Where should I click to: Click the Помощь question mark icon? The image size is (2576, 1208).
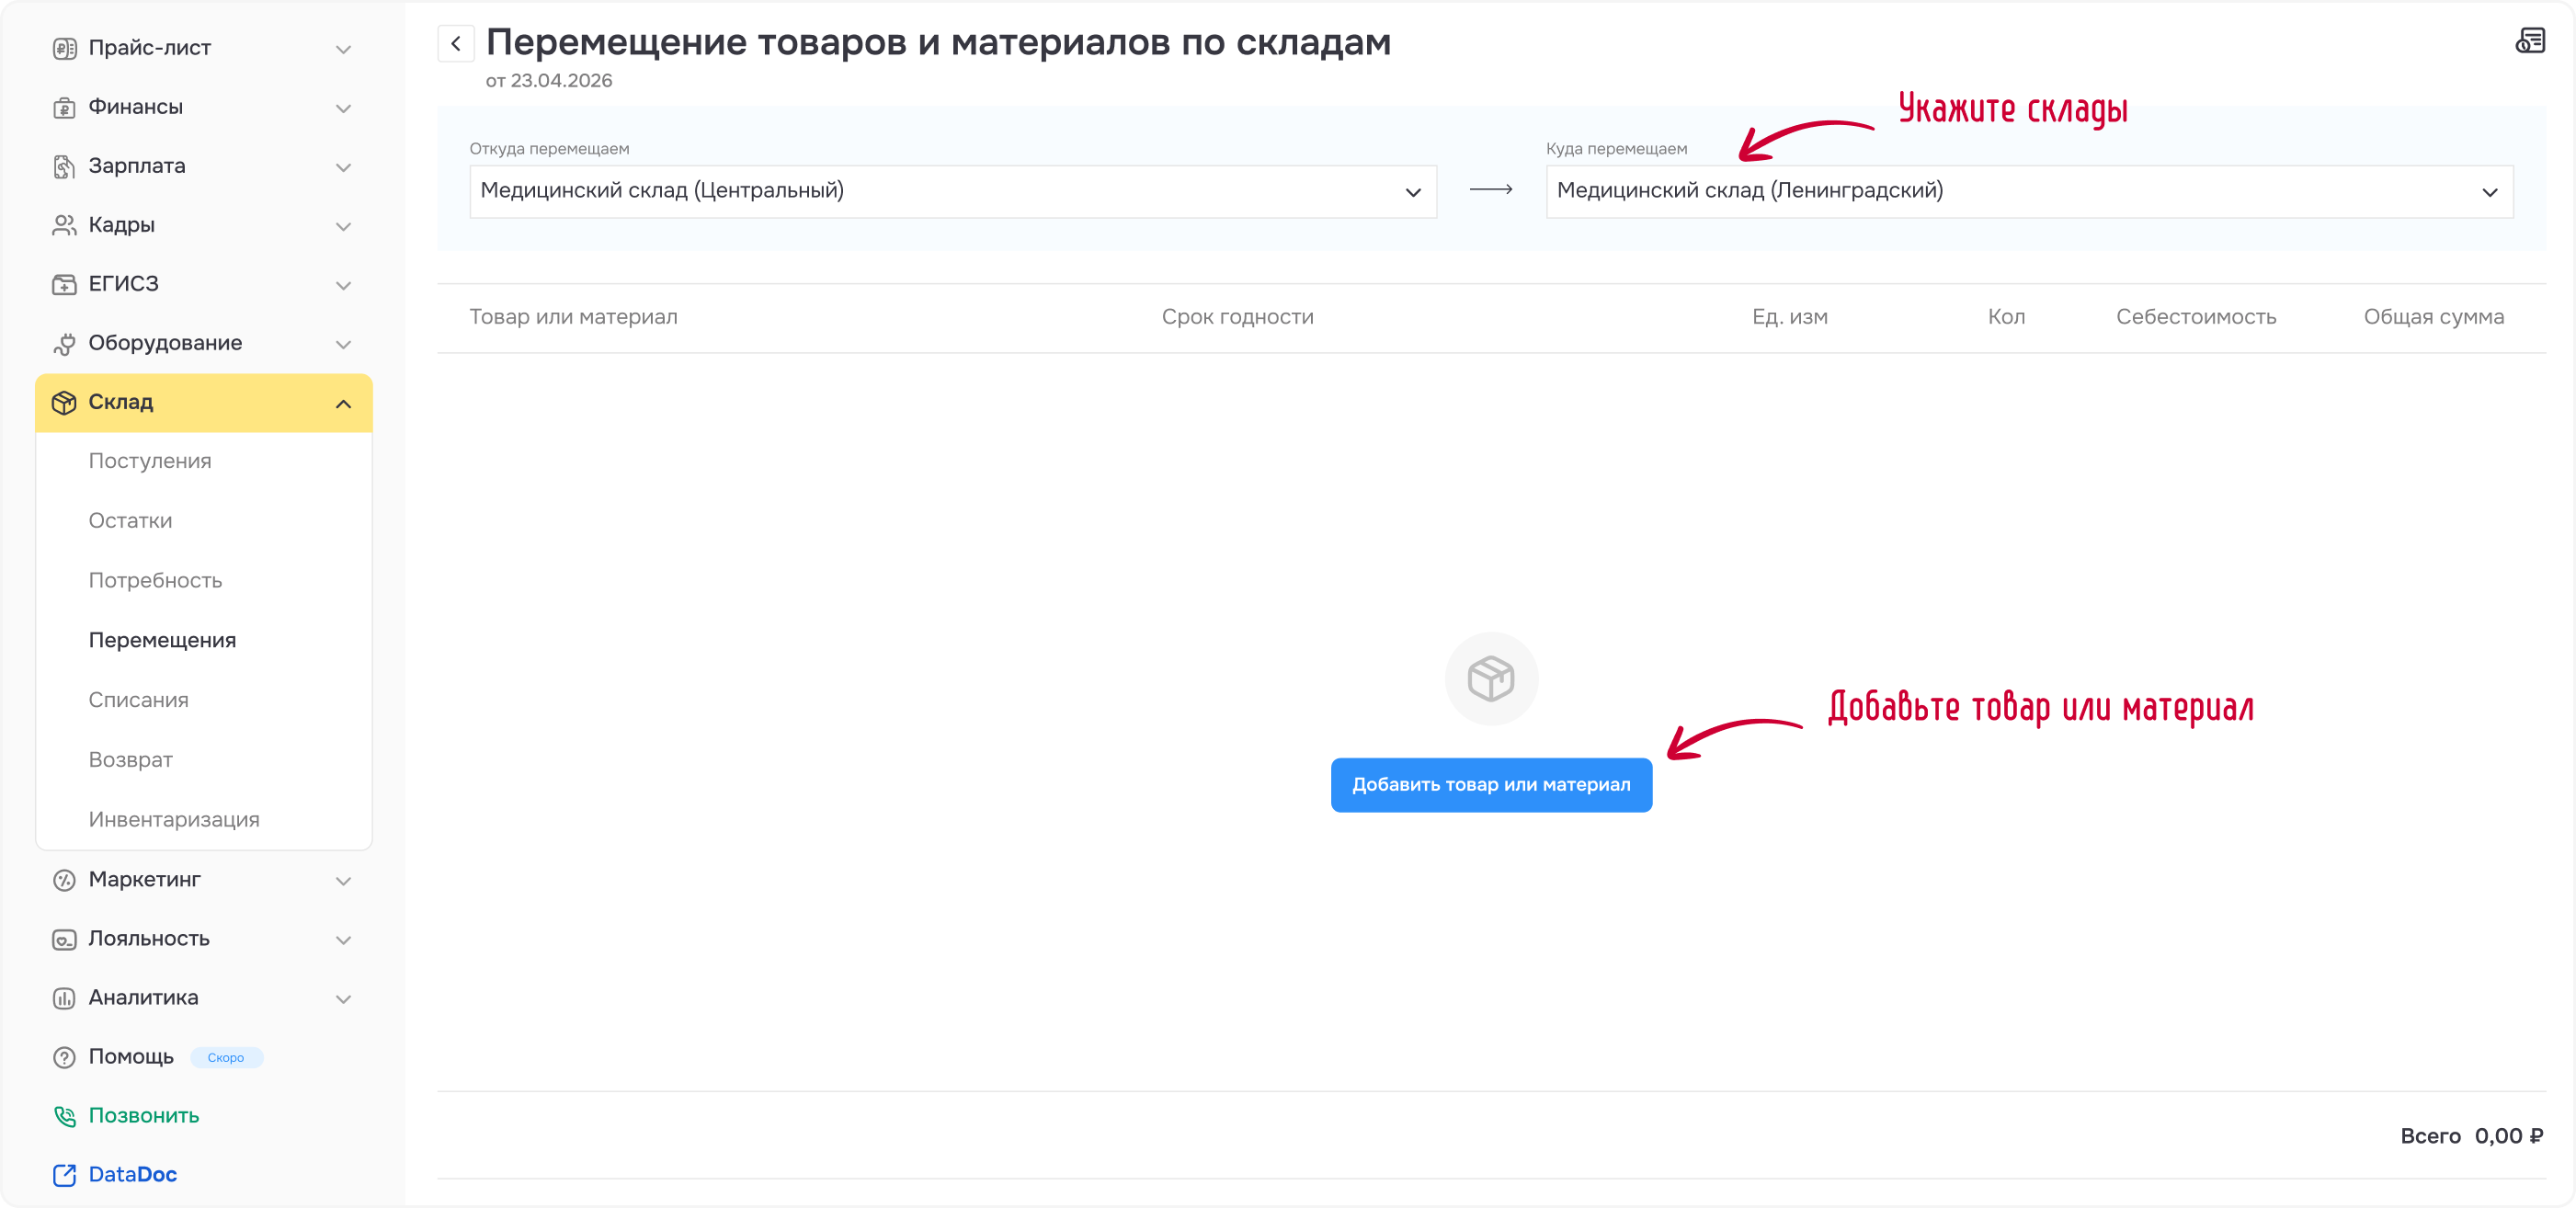64,1057
